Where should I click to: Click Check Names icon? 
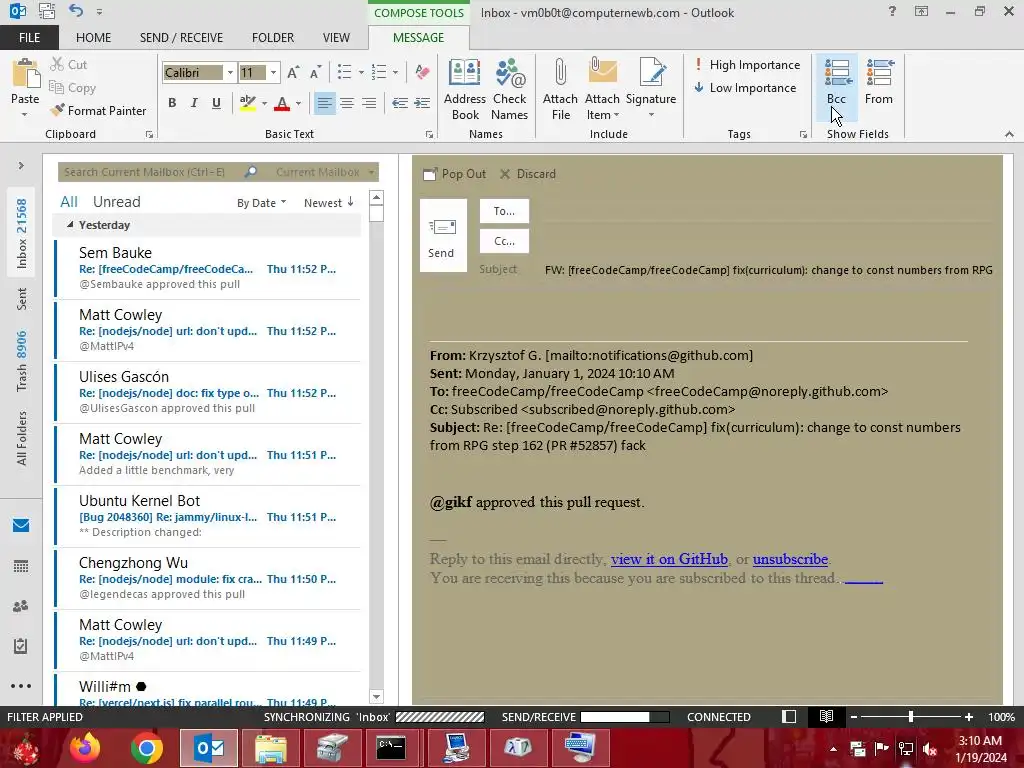pos(509,89)
